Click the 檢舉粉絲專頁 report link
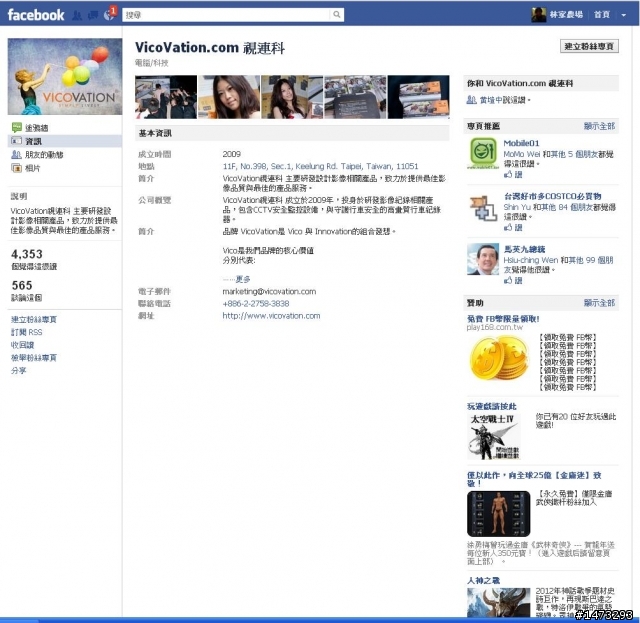Screen dimensions: 640x623 coord(34,358)
